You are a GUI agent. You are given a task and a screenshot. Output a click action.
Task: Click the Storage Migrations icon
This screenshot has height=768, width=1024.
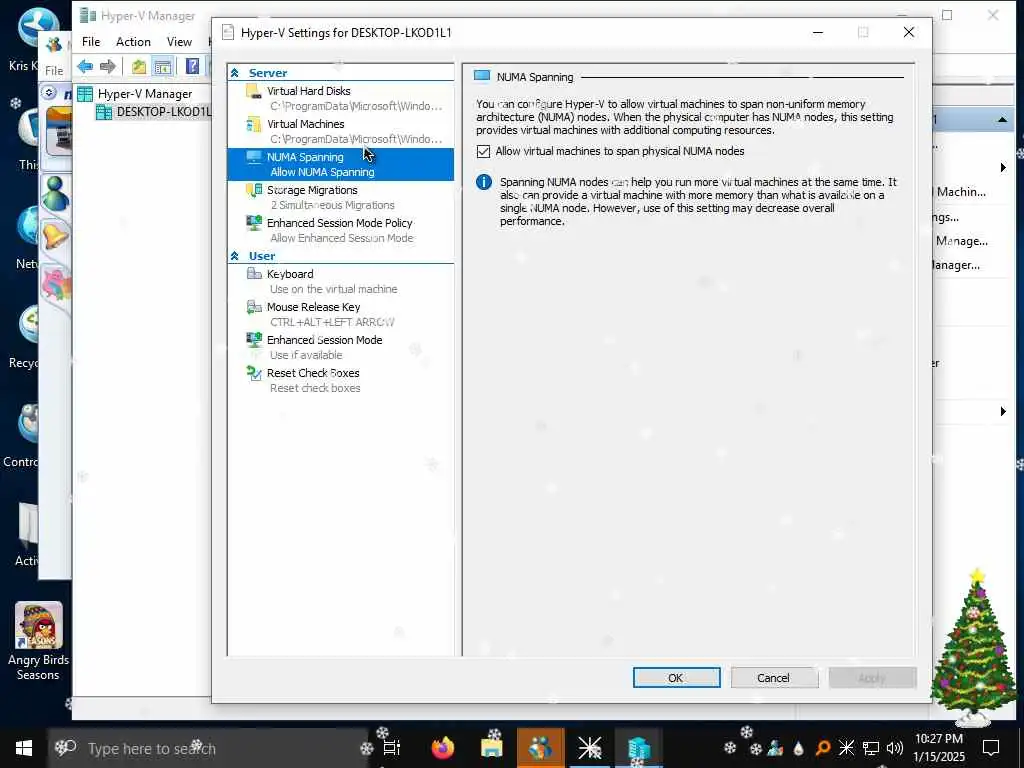tap(253, 190)
